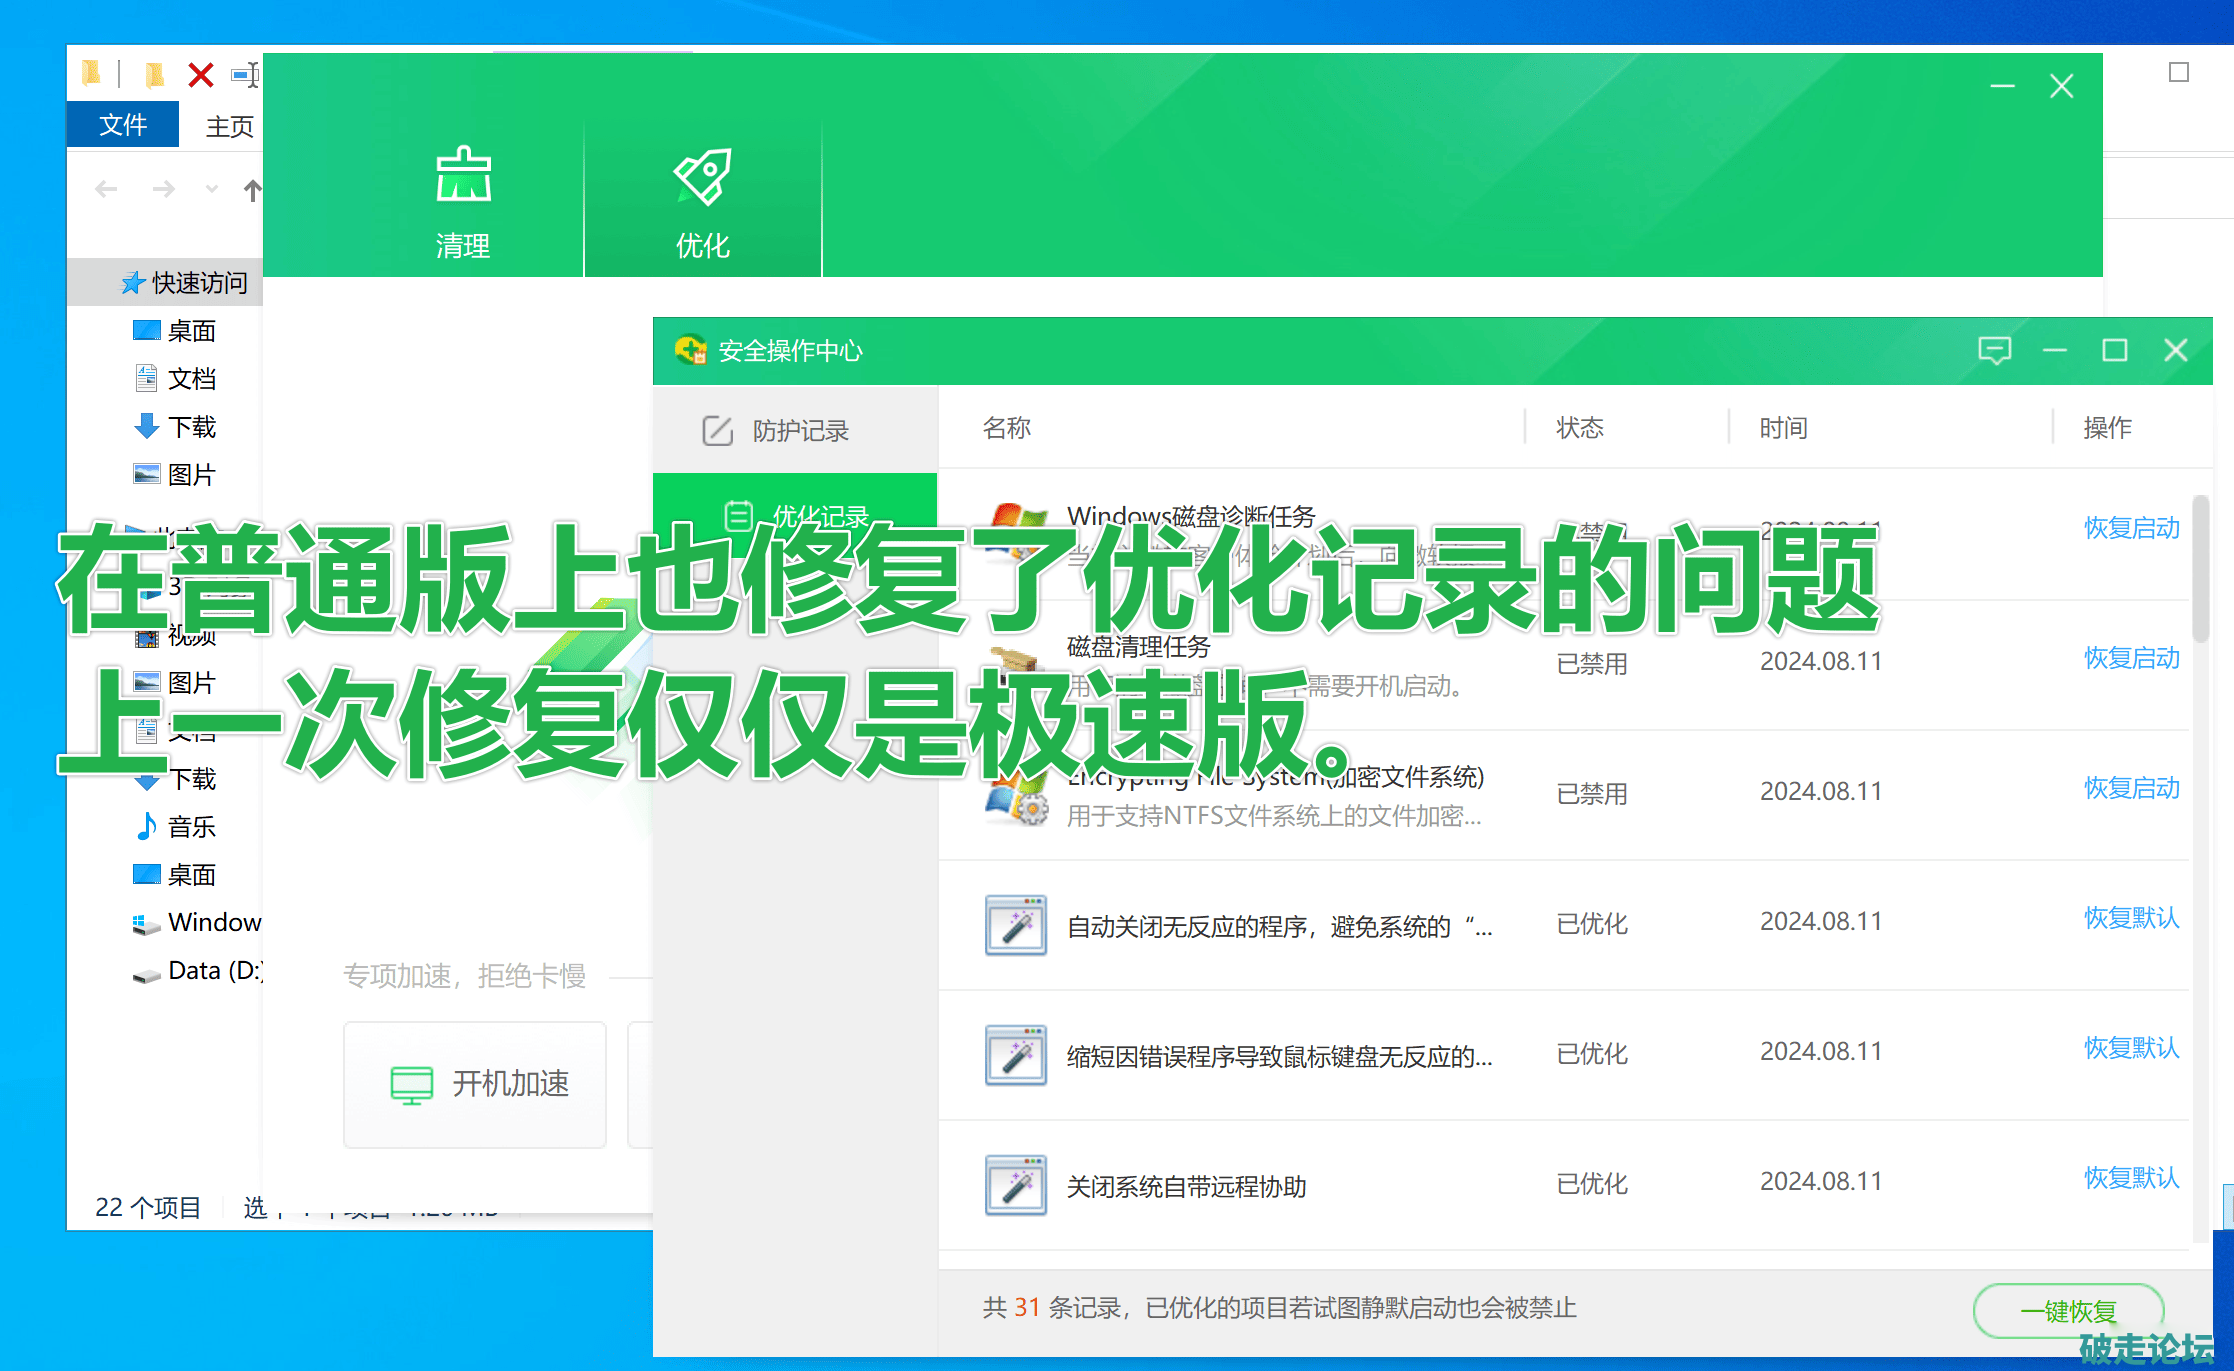Switch to the 主页 ribbon tab
The width and height of the screenshot is (2234, 1371).
coord(229,127)
